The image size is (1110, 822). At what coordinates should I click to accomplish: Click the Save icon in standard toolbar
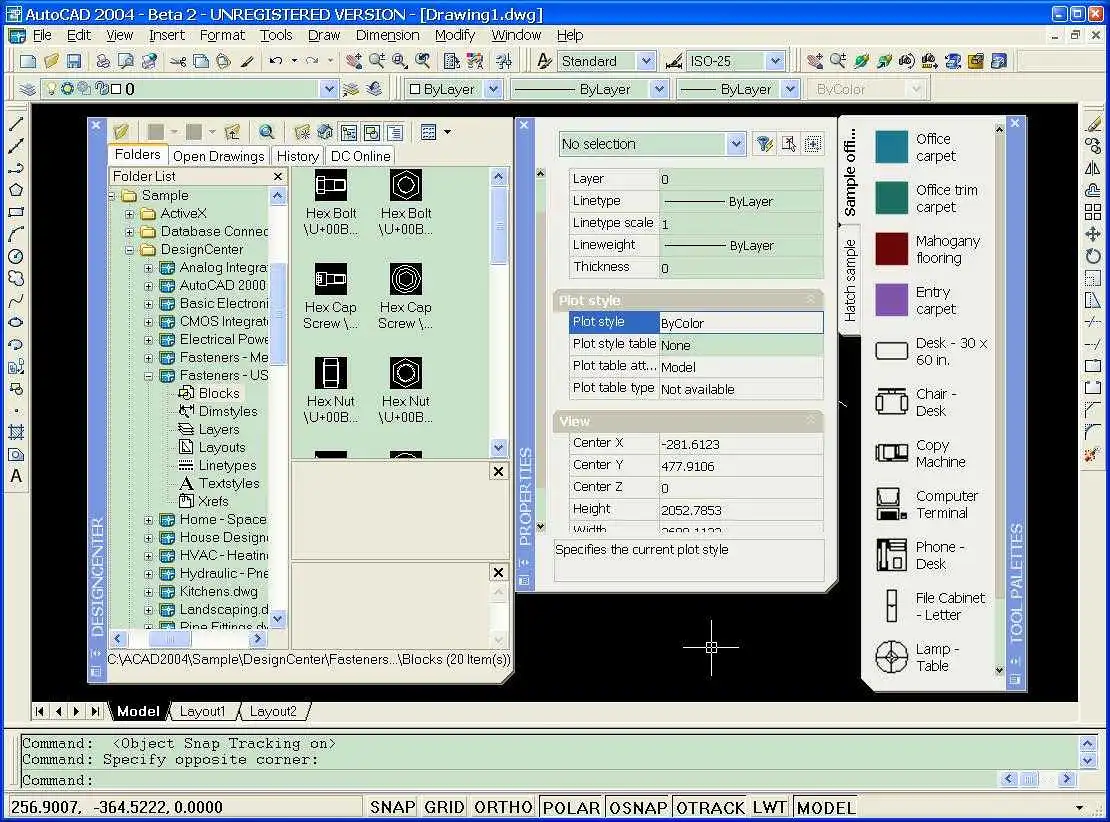74,61
